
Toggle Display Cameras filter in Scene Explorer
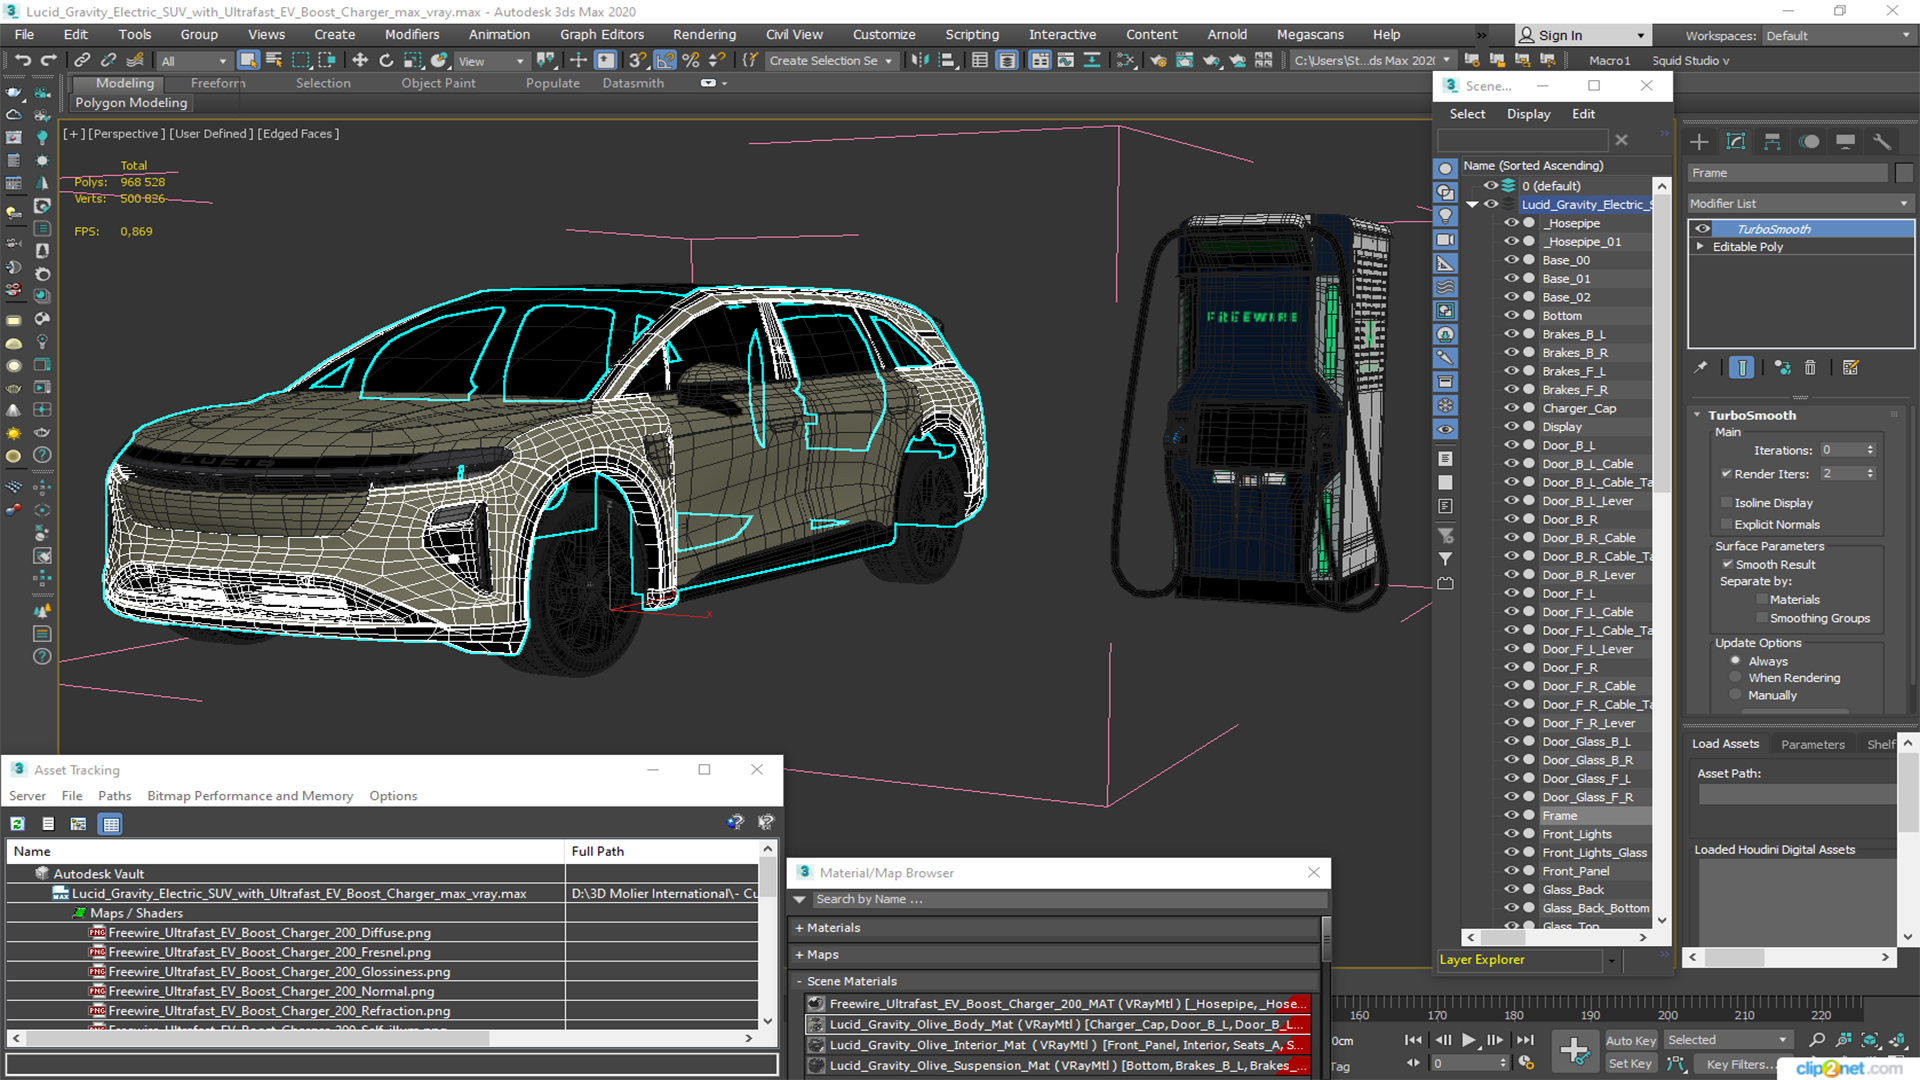1445,240
